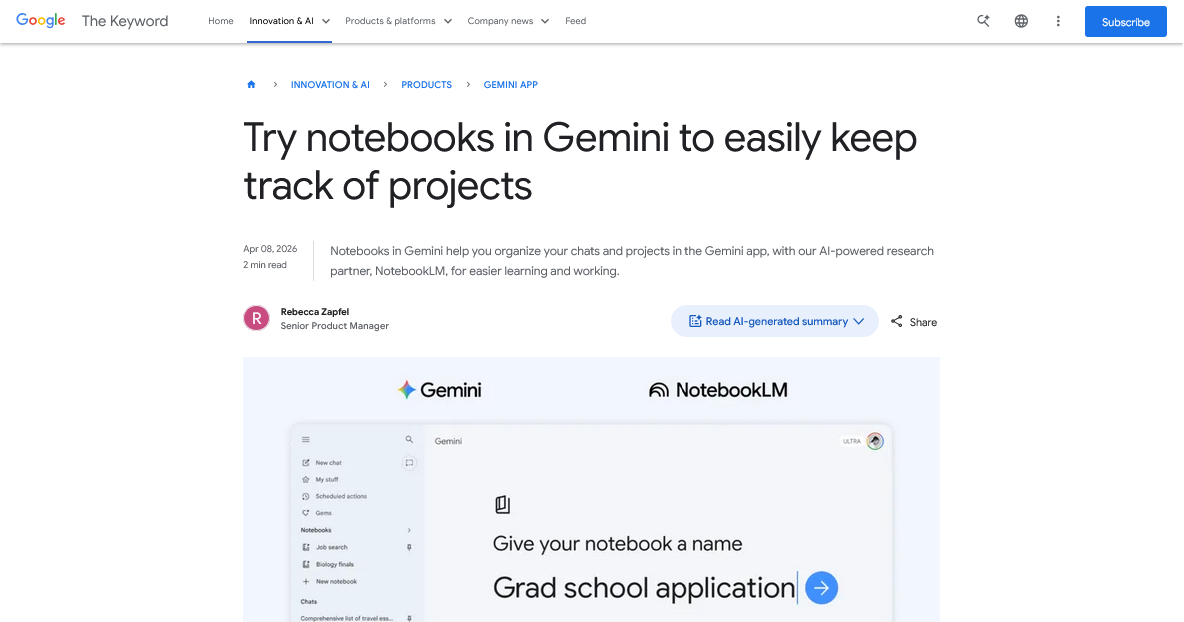This screenshot has height=622, width=1184.
Task: Open the three-dot more options menu
Action: click(1058, 21)
